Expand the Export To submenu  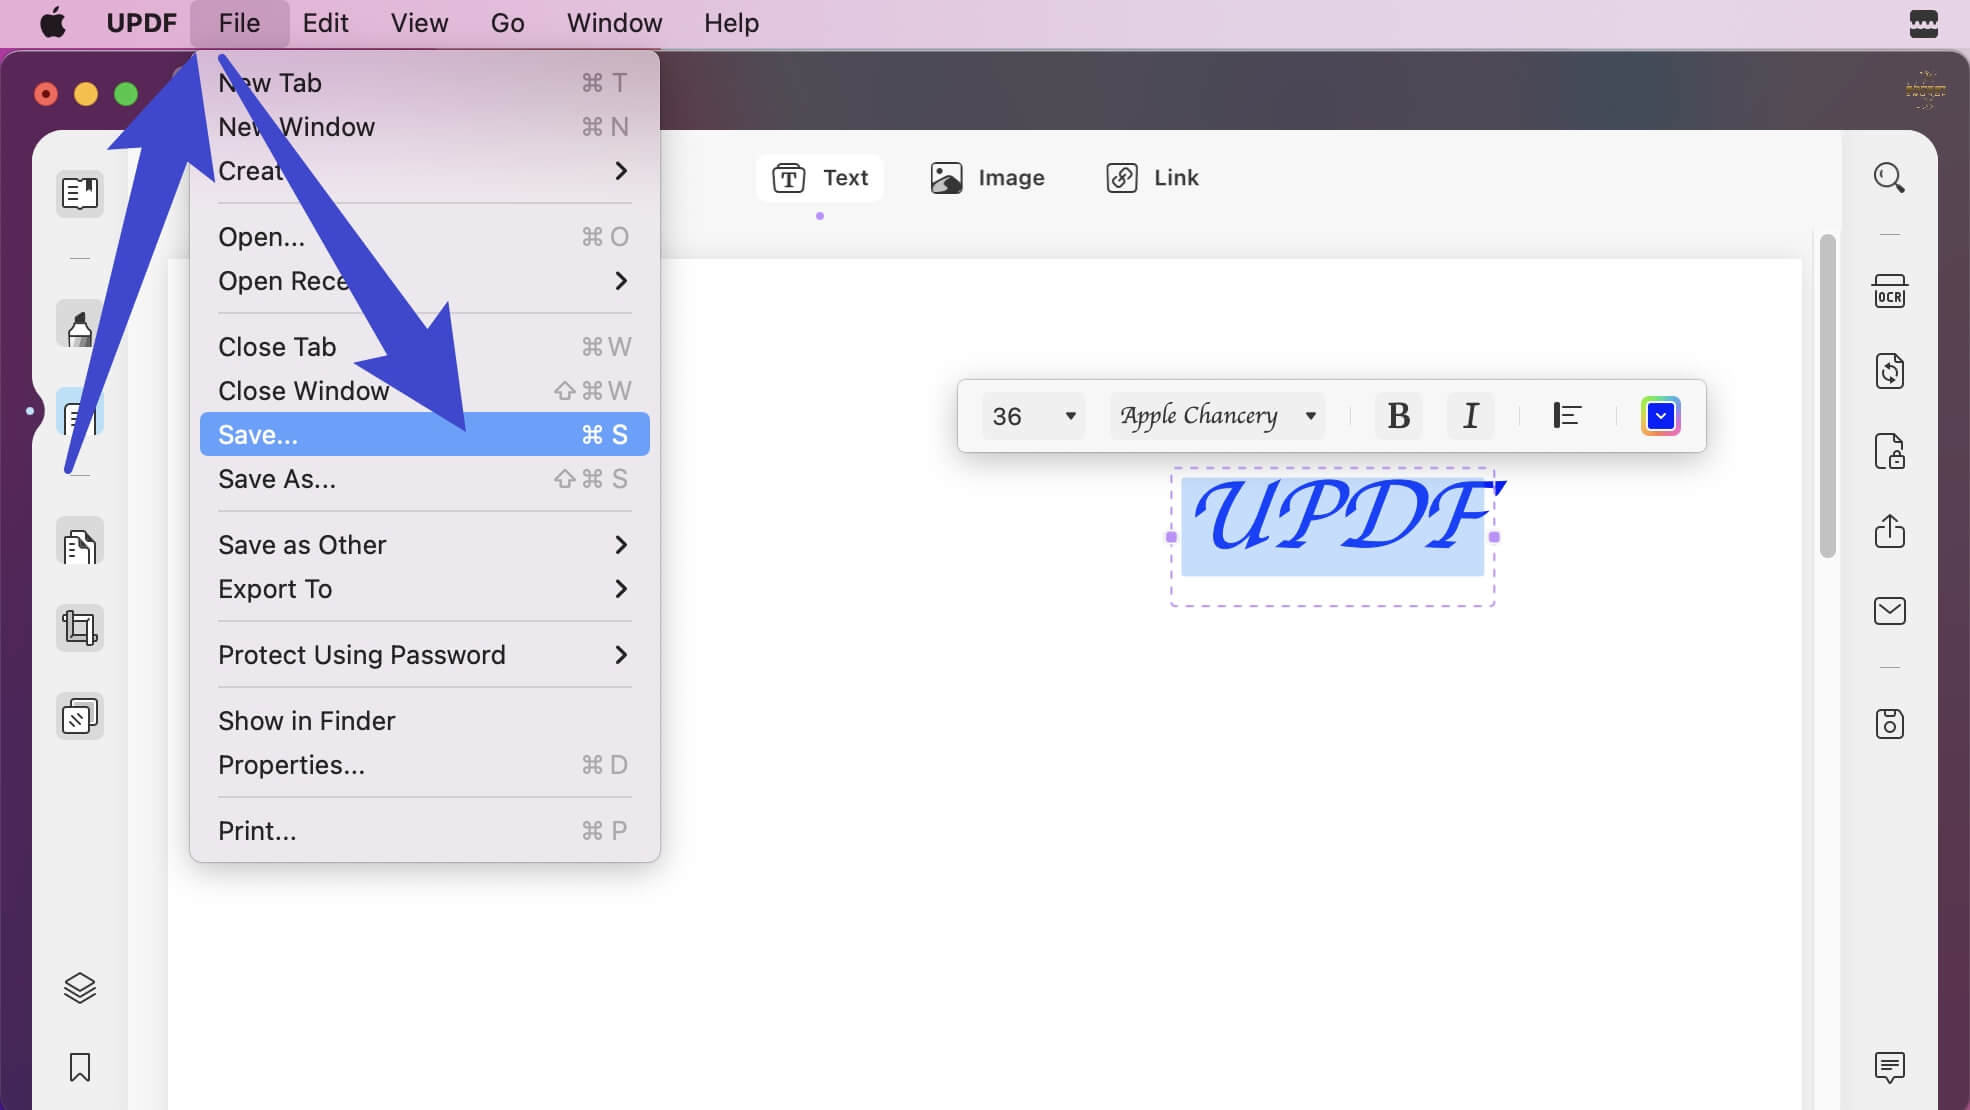coord(424,589)
